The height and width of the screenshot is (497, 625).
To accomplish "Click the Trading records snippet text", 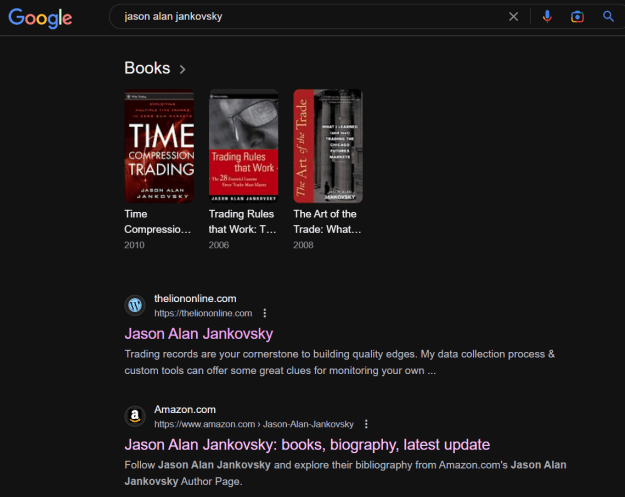I will point(339,362).
